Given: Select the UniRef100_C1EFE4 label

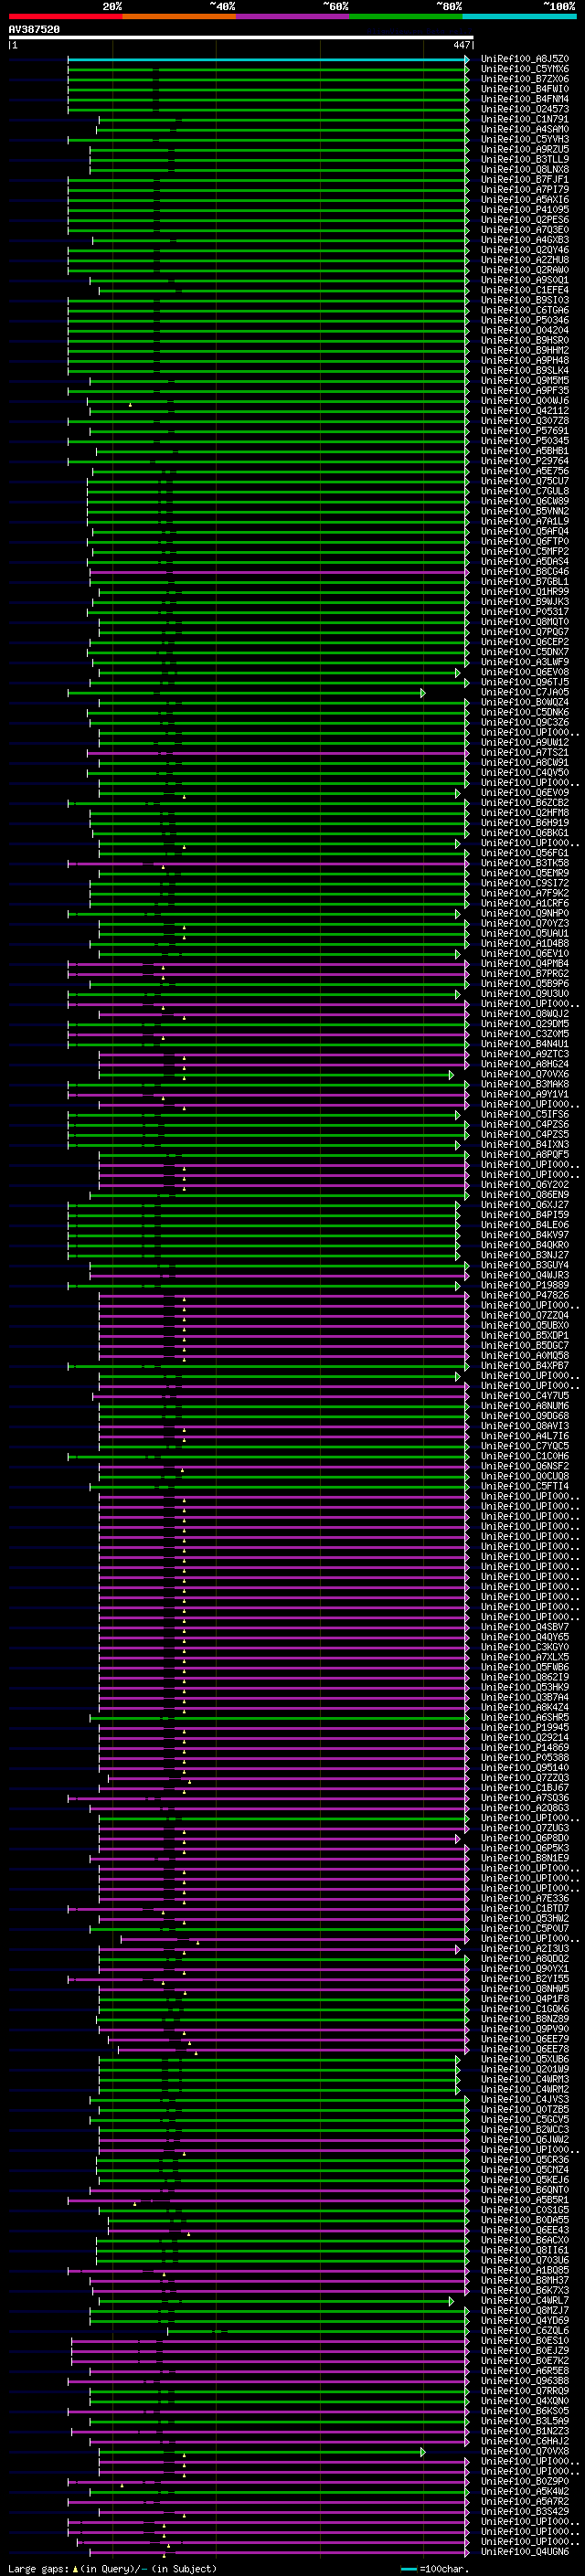Looking at the screenshot, I should pyautogui.click(x=525, y=290).
